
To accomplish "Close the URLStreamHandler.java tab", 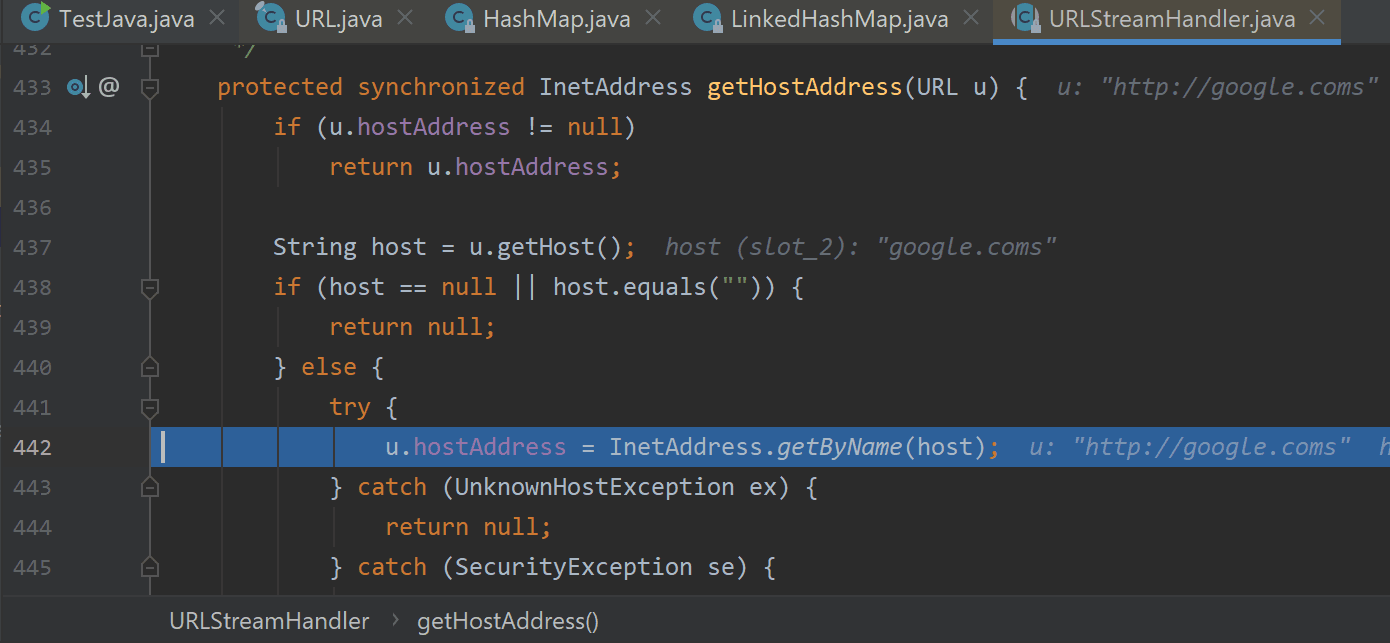I will tap(1318, 18).
